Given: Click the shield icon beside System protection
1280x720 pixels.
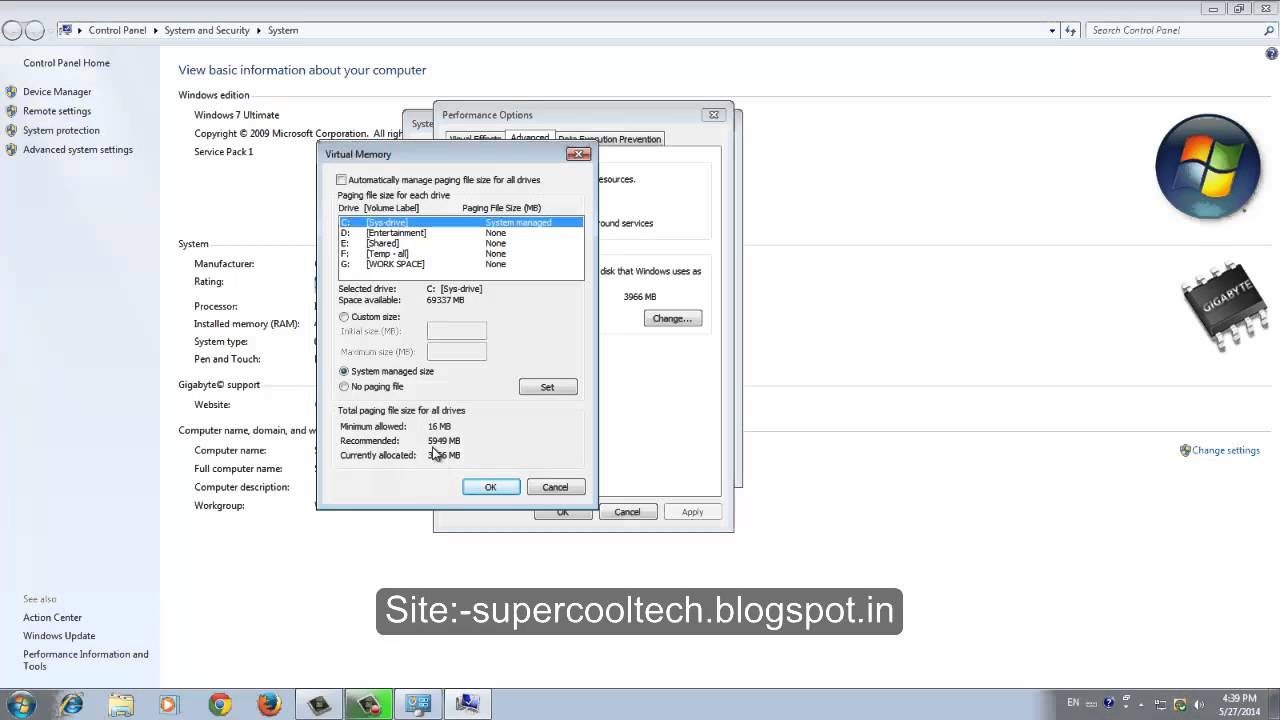Looking at the screenshot, I should pos(11,130).
